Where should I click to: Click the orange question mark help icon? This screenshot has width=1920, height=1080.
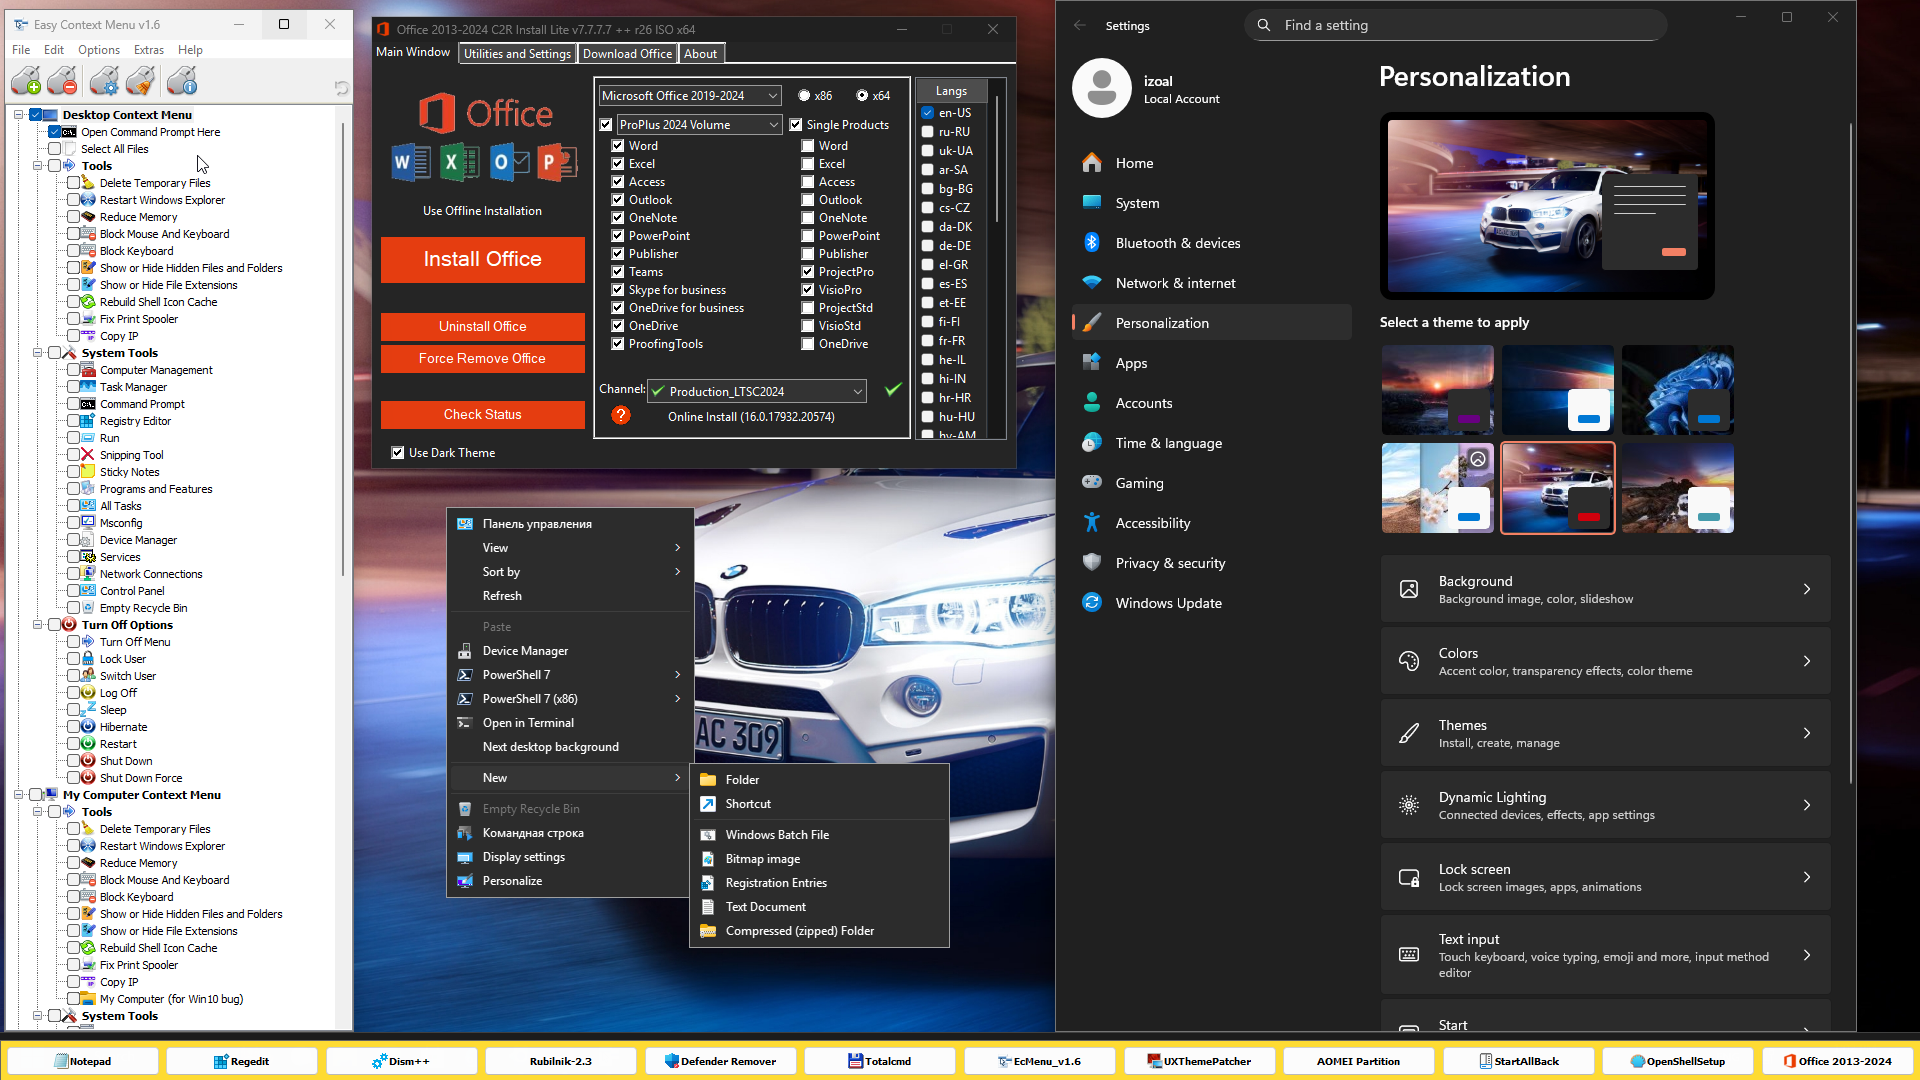[x=621, y=415]
